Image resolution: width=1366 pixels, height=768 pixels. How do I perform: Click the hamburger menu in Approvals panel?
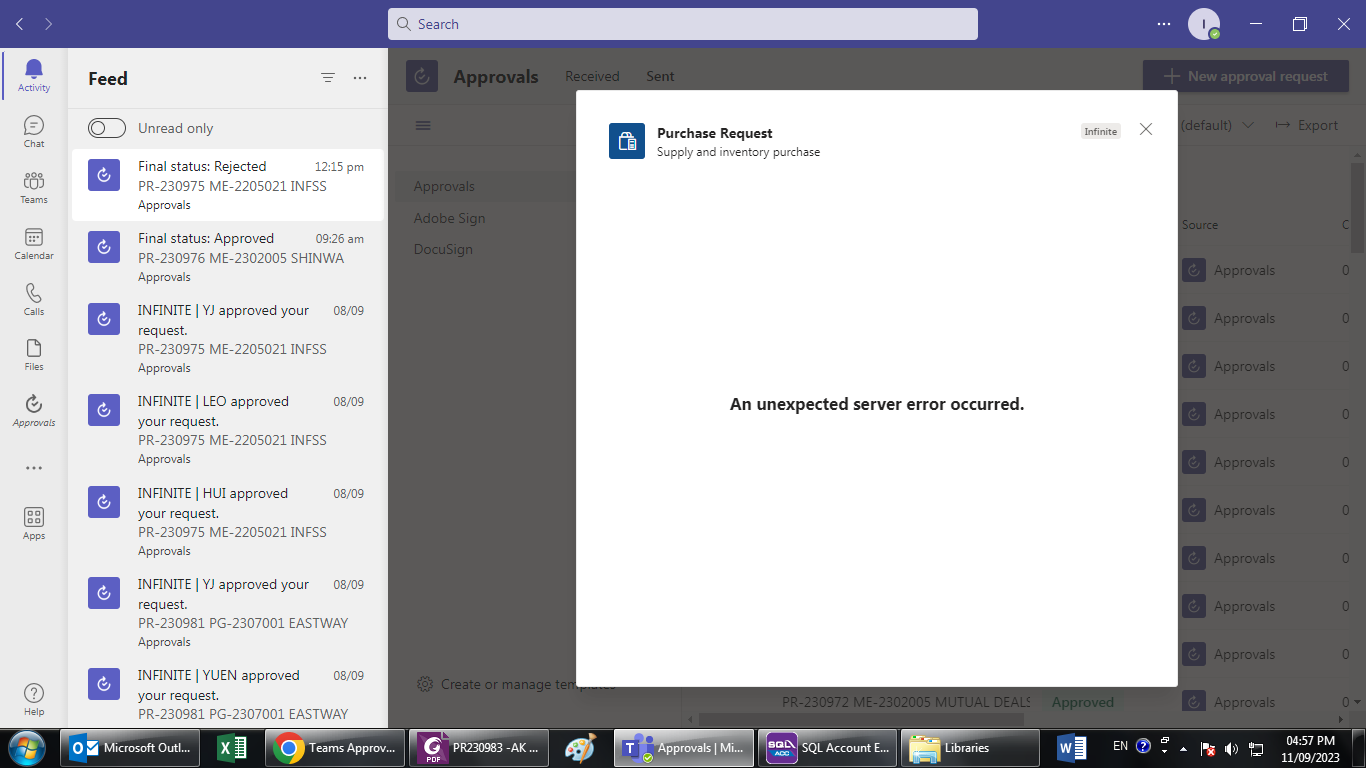coord(423,125)
